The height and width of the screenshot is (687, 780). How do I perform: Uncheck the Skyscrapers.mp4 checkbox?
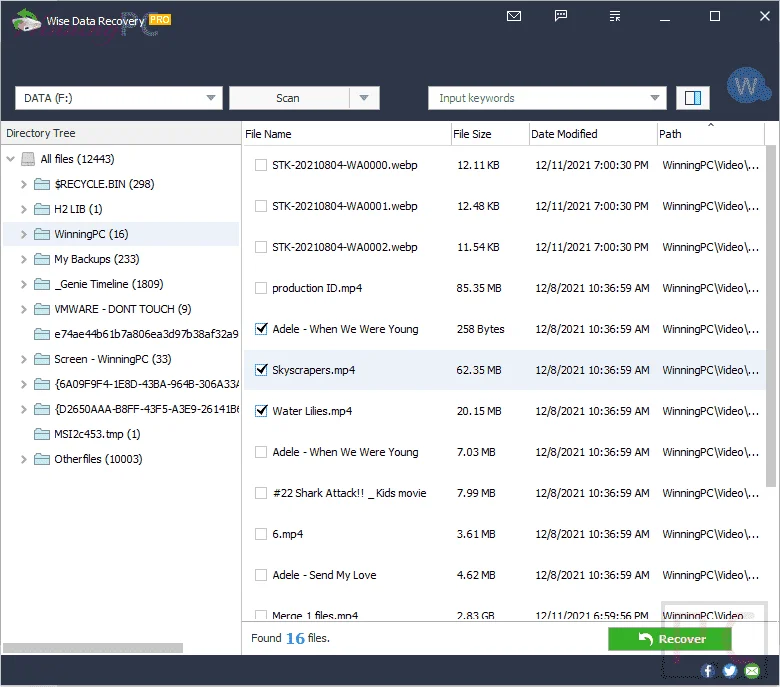(x=261, y=370)
